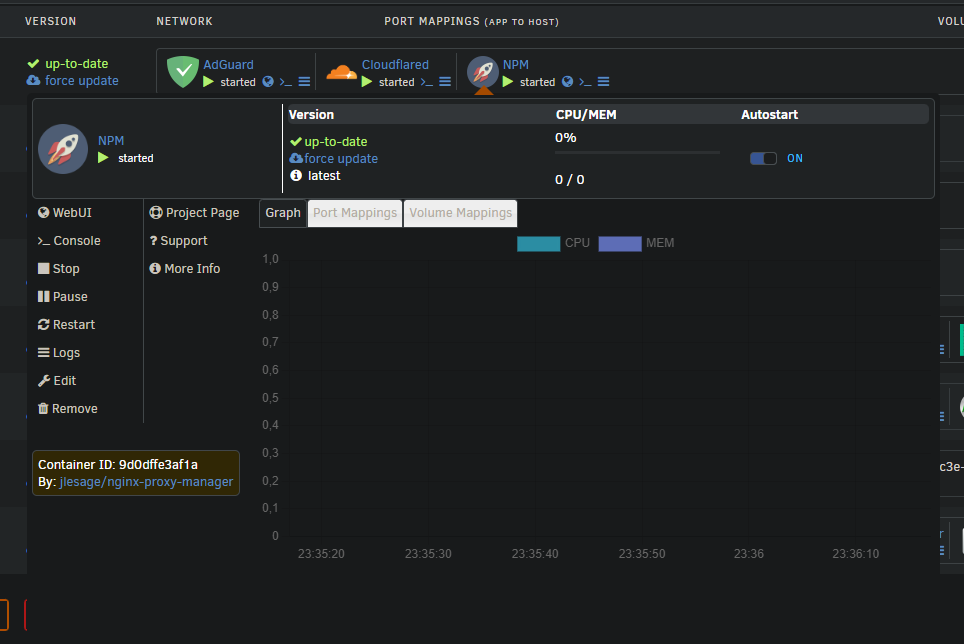Stop the NPM container
This screenshot has width=964, height=644.
click(x=58, y=269)
